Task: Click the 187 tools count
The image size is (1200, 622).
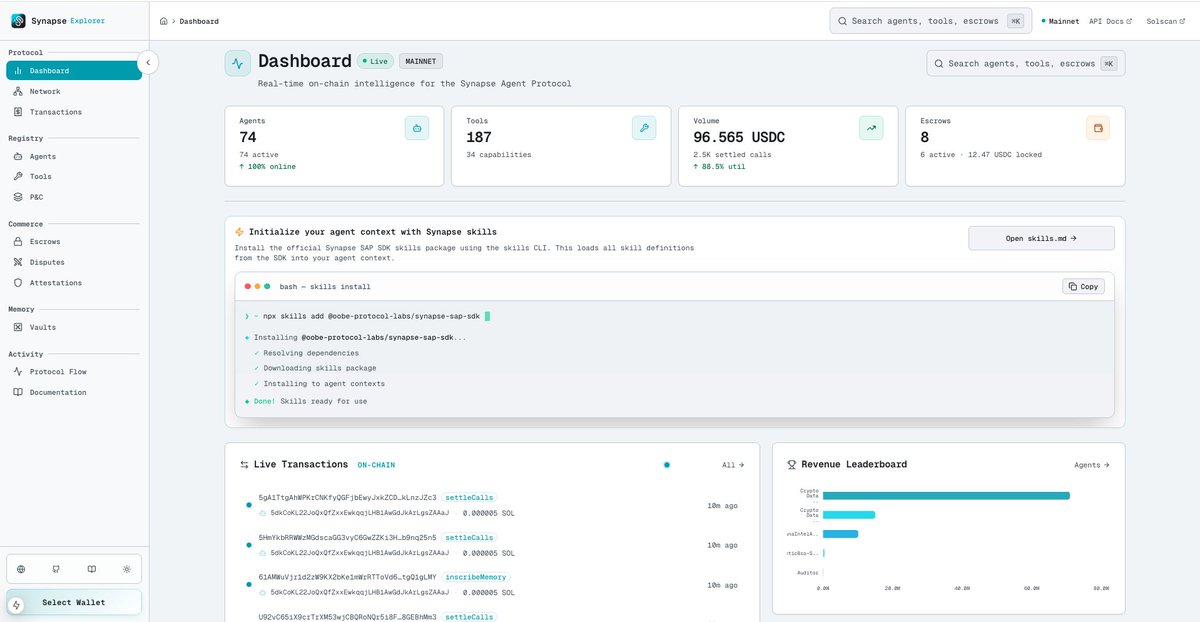Action: (x=478, y=137)
